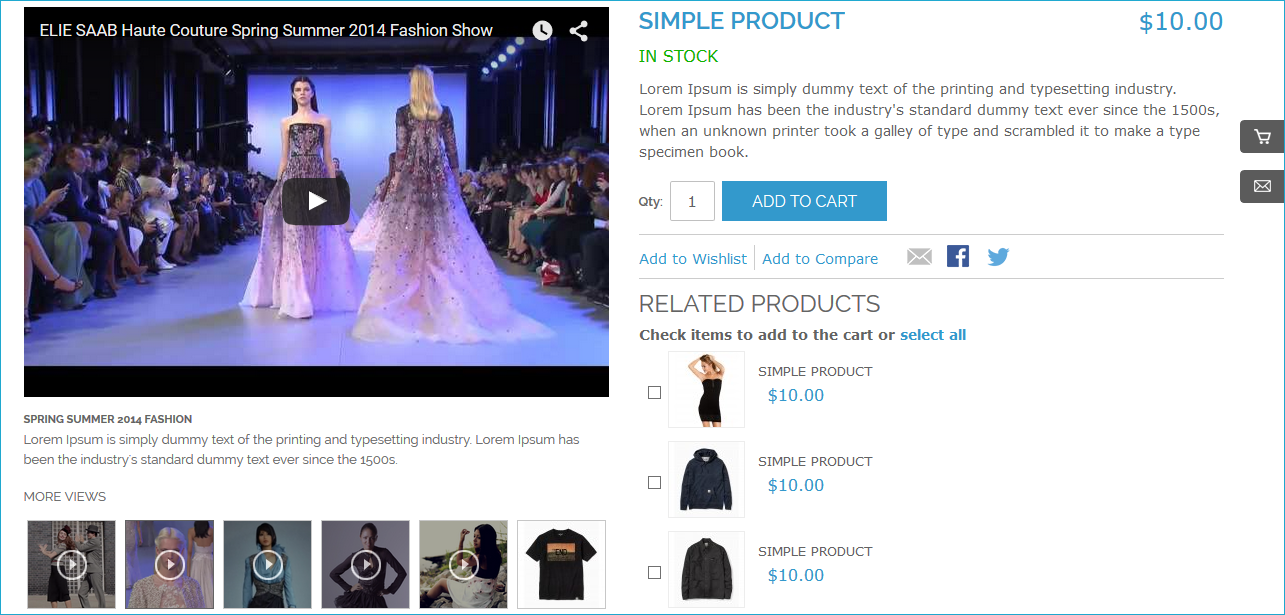The width and height of the screenshot is (1285, 615).
Task: Check the box beside the navy hoodie product
Action: (654, 482)
